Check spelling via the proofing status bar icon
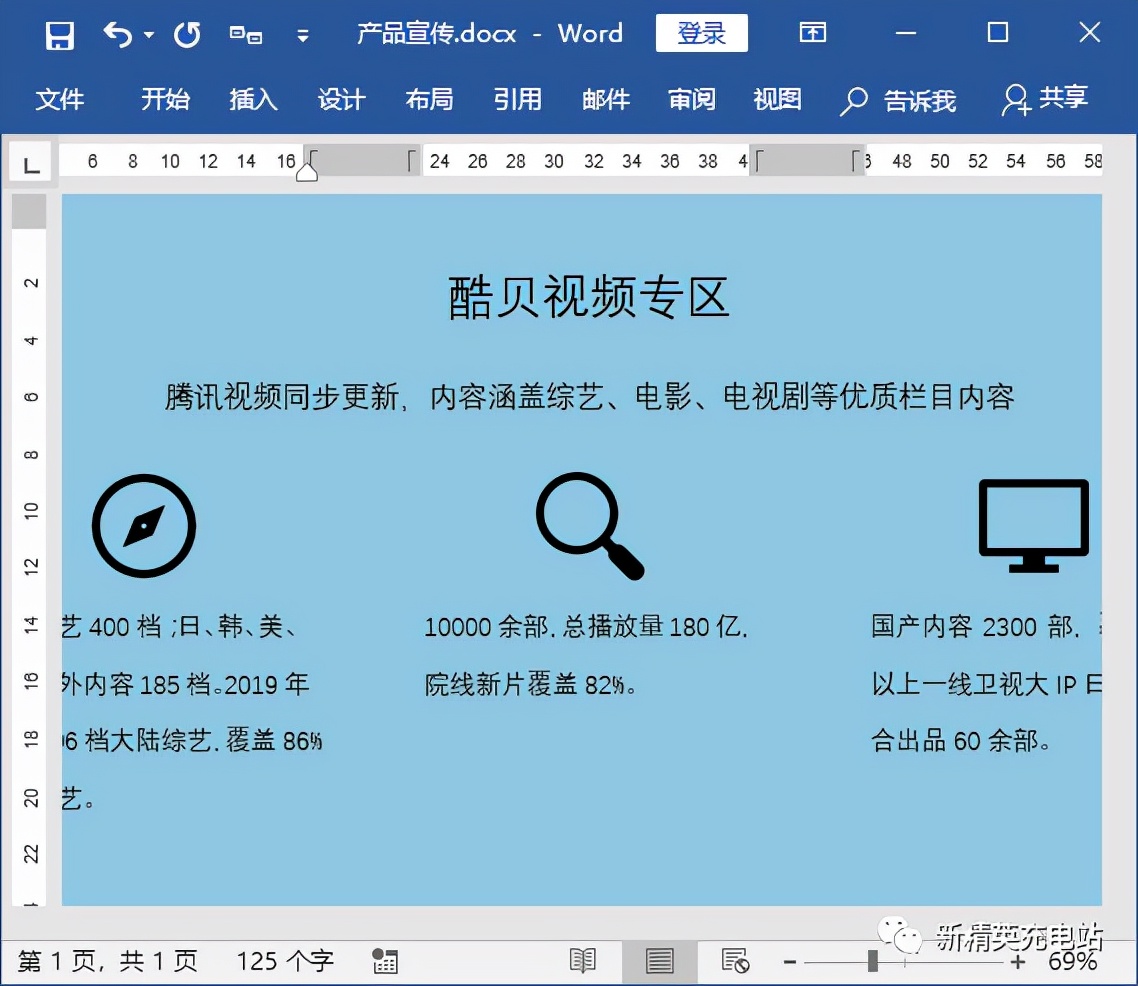The image size is (1138, 986). click(383, 961)
